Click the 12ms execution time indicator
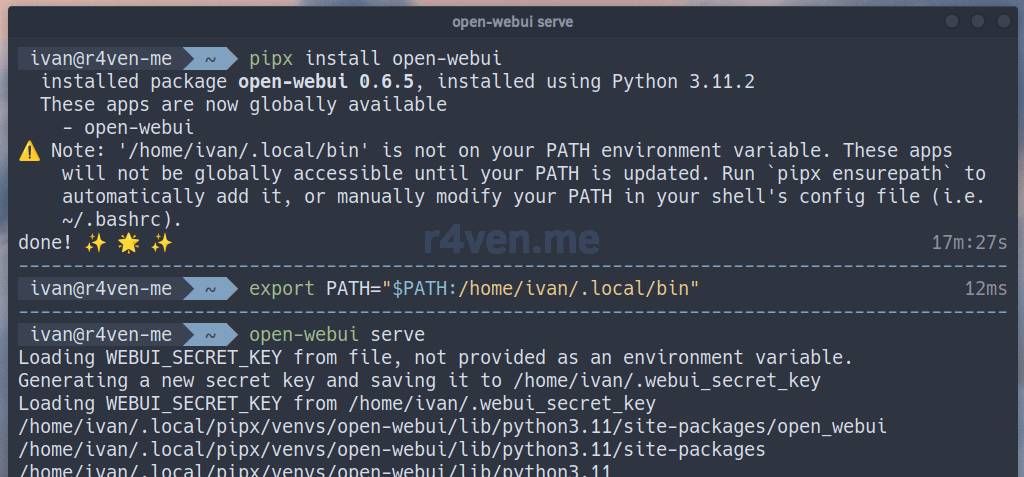The width and height of the screenshot is (1024, 477). tap(986, 289)
